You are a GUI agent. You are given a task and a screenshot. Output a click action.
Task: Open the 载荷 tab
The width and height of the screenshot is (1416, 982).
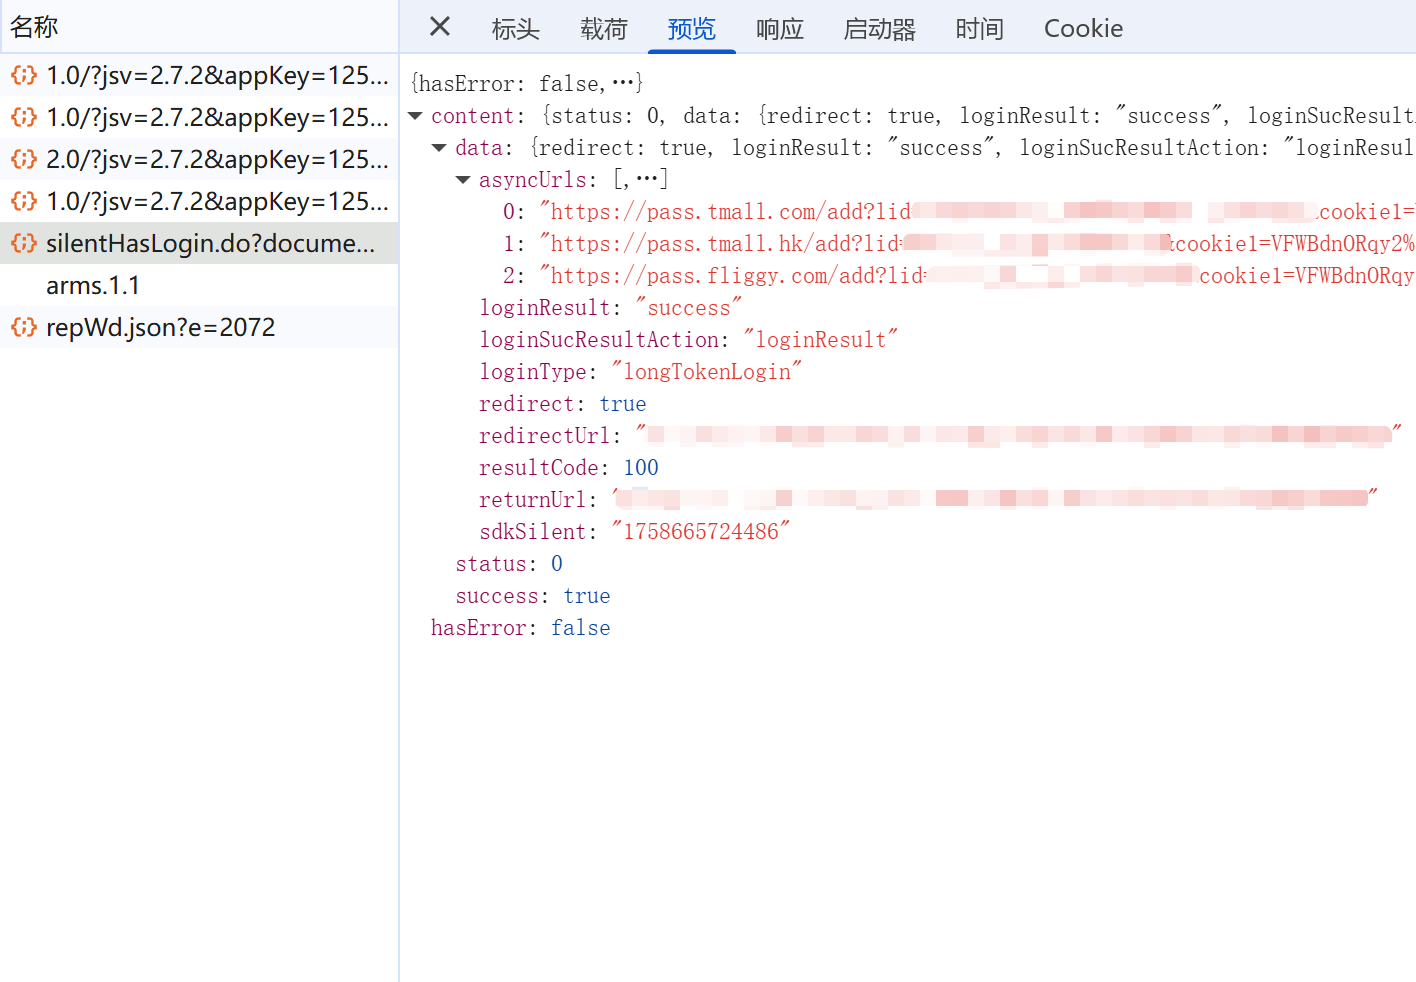point(603,29)
